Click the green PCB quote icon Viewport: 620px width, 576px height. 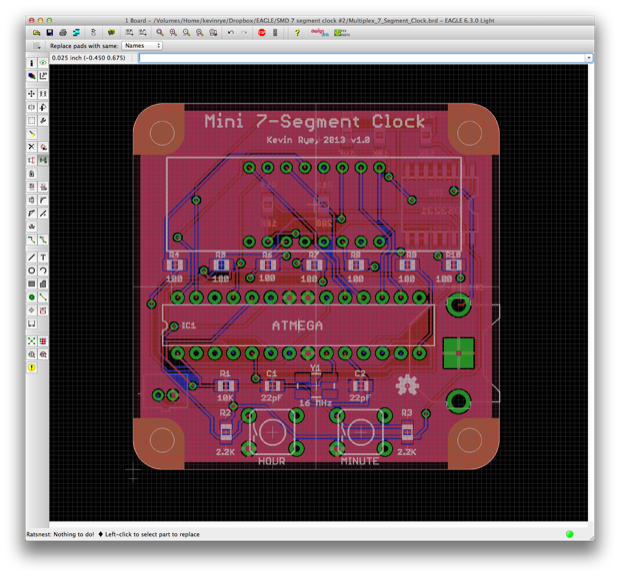[x=342, y=32]
